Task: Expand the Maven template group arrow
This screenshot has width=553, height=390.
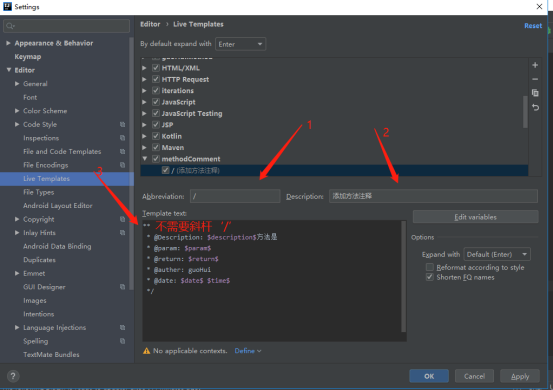Action: 145,147
